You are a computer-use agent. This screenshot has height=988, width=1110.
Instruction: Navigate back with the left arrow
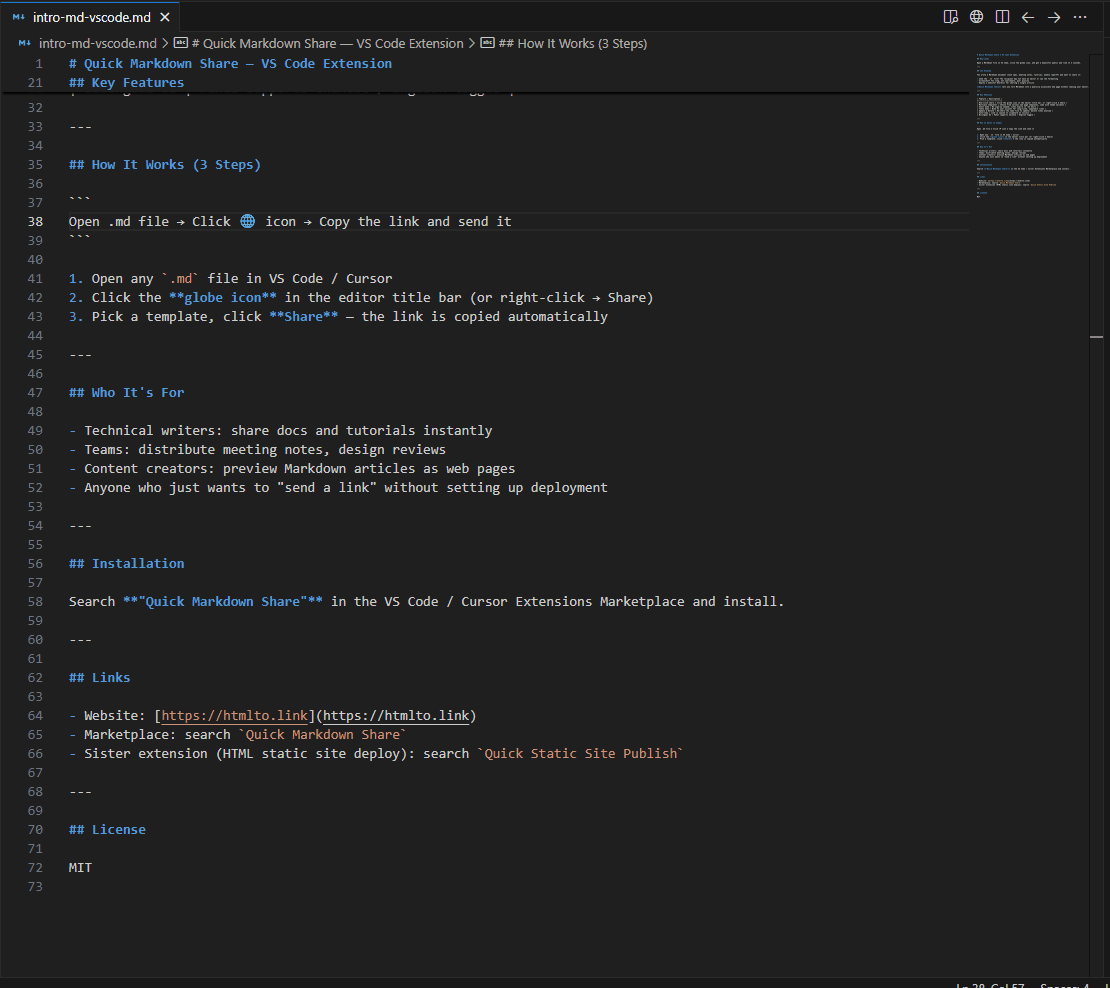click(x=1028, y=17)
